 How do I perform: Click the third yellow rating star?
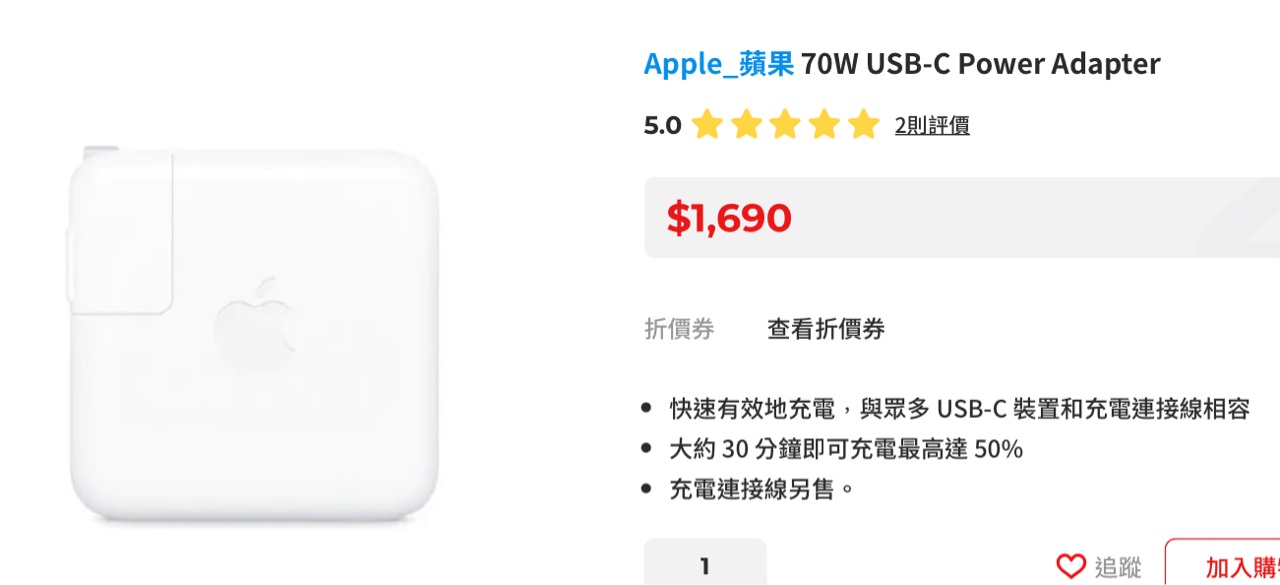(x=785, y=125)
